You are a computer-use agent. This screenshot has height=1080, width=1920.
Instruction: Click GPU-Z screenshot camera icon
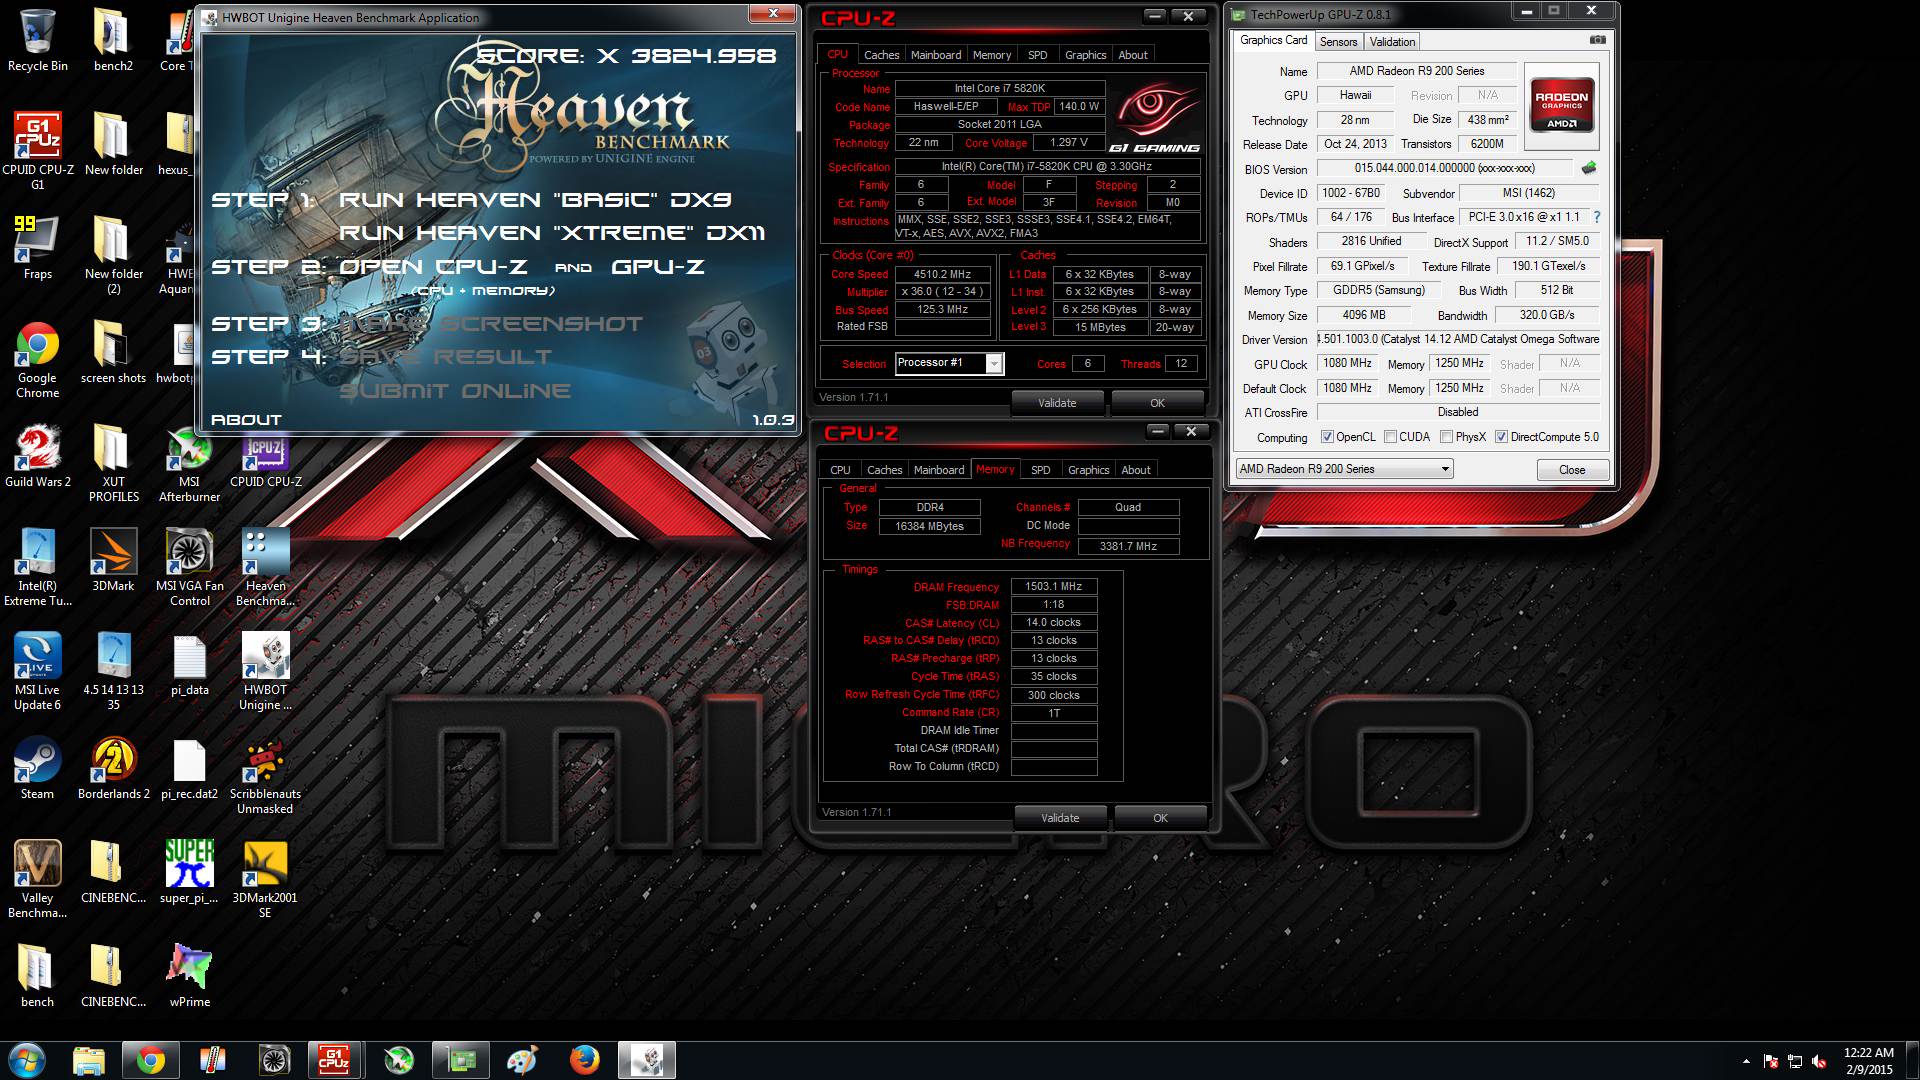click(x=1597, y=41)
